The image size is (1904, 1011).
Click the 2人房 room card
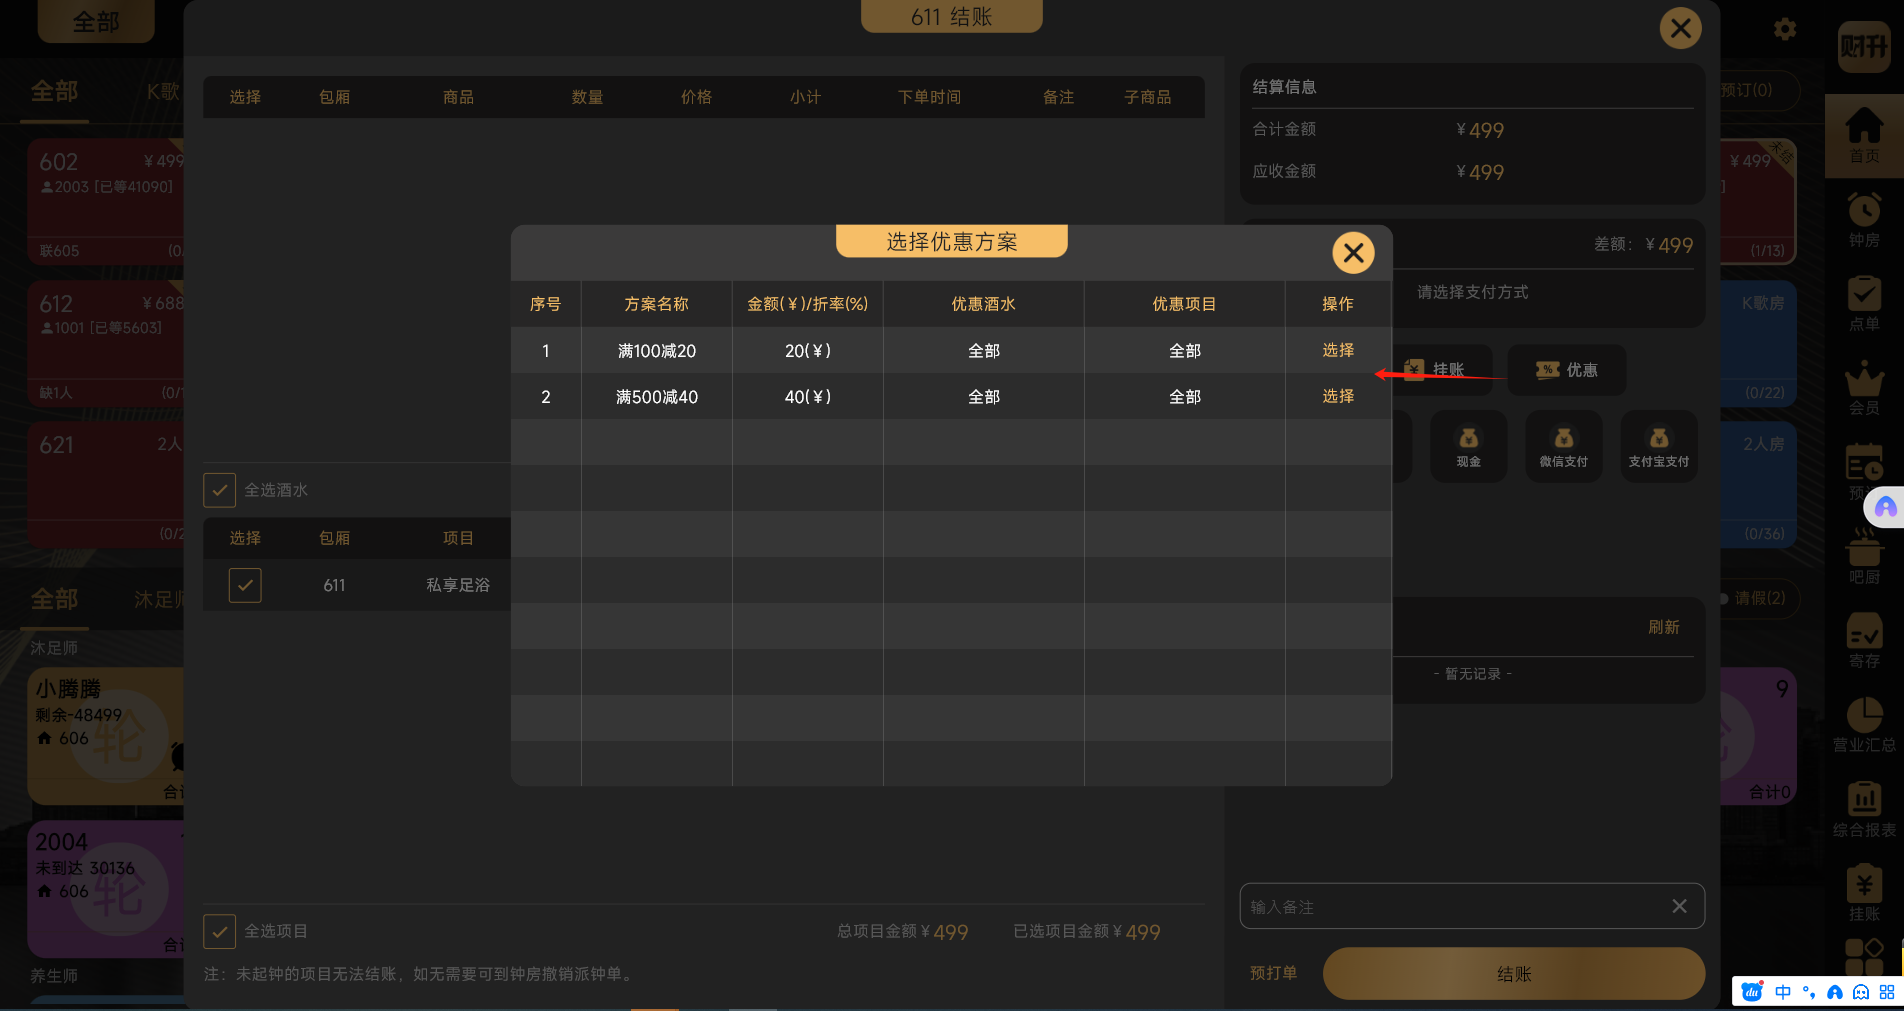pos(1758,485)
